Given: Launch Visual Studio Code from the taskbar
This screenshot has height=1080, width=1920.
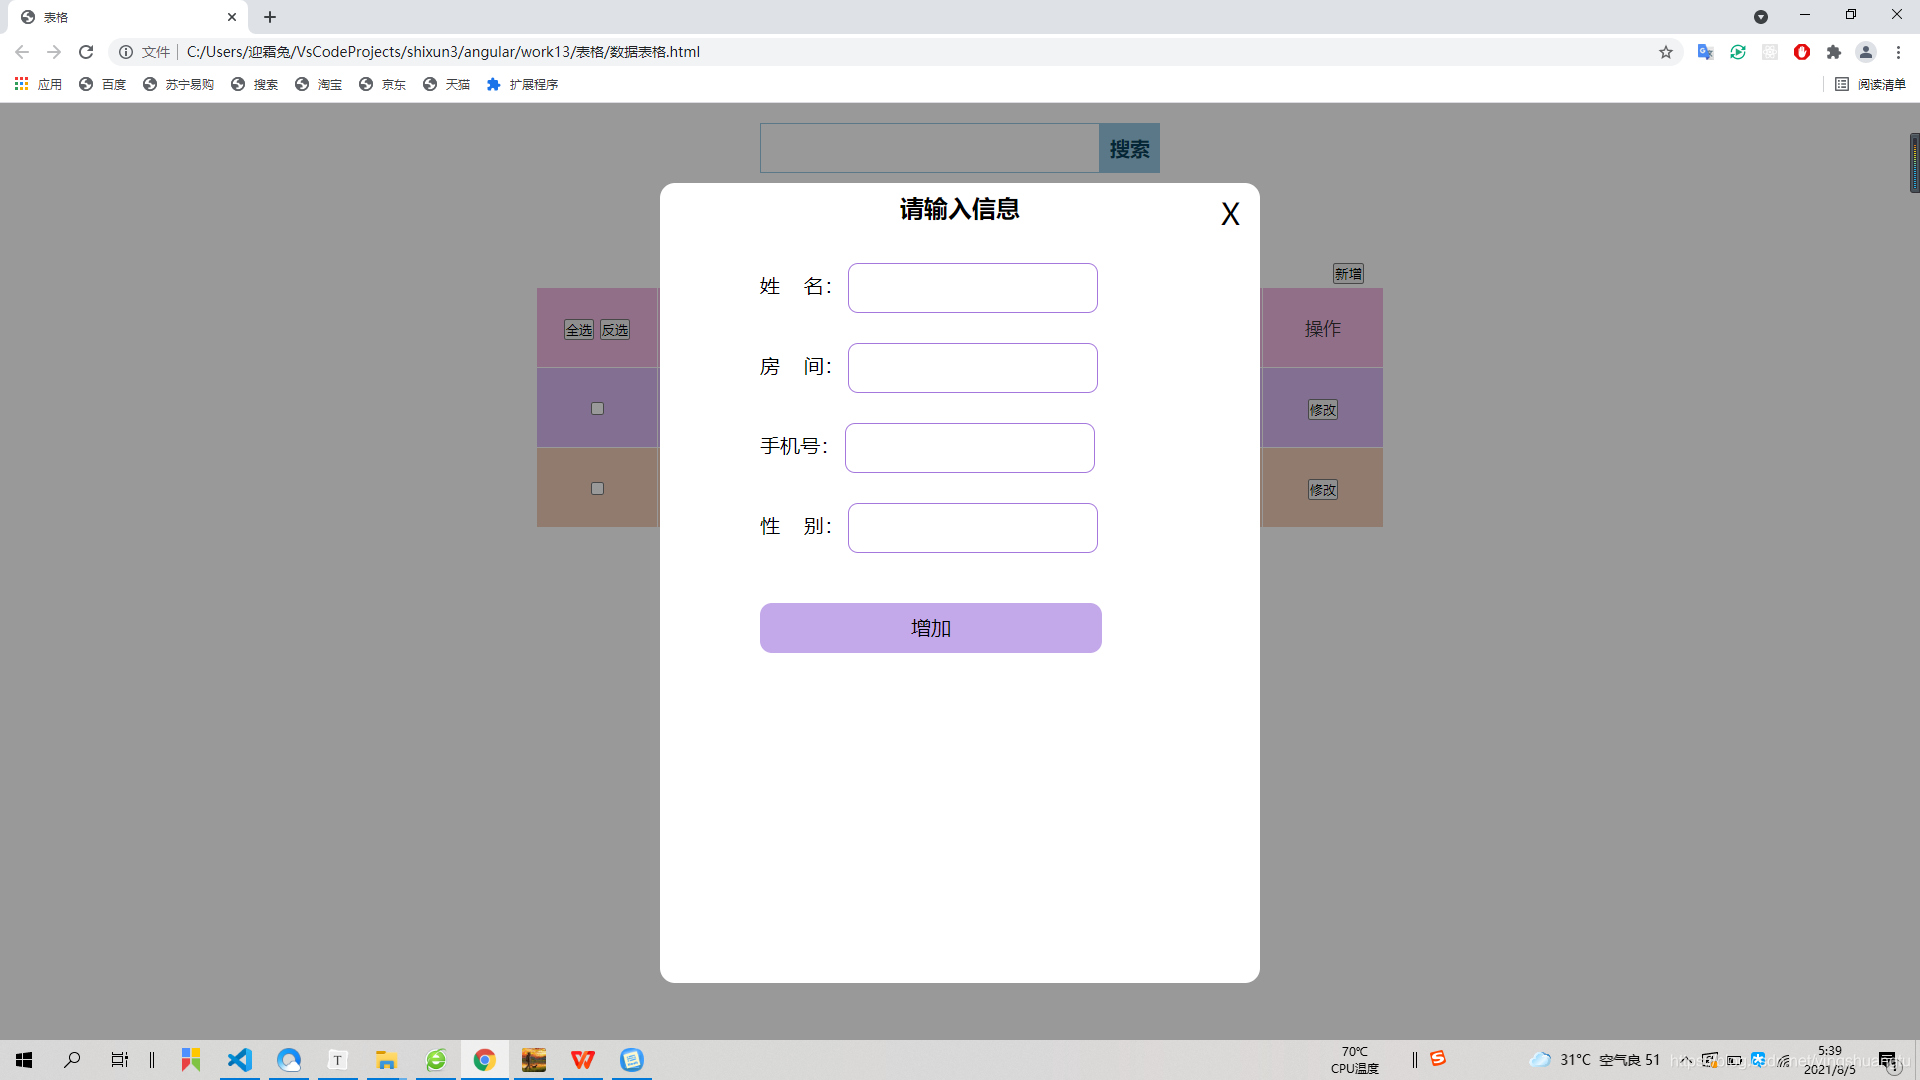Looking at the screenshot, I should coord(239,1060).
